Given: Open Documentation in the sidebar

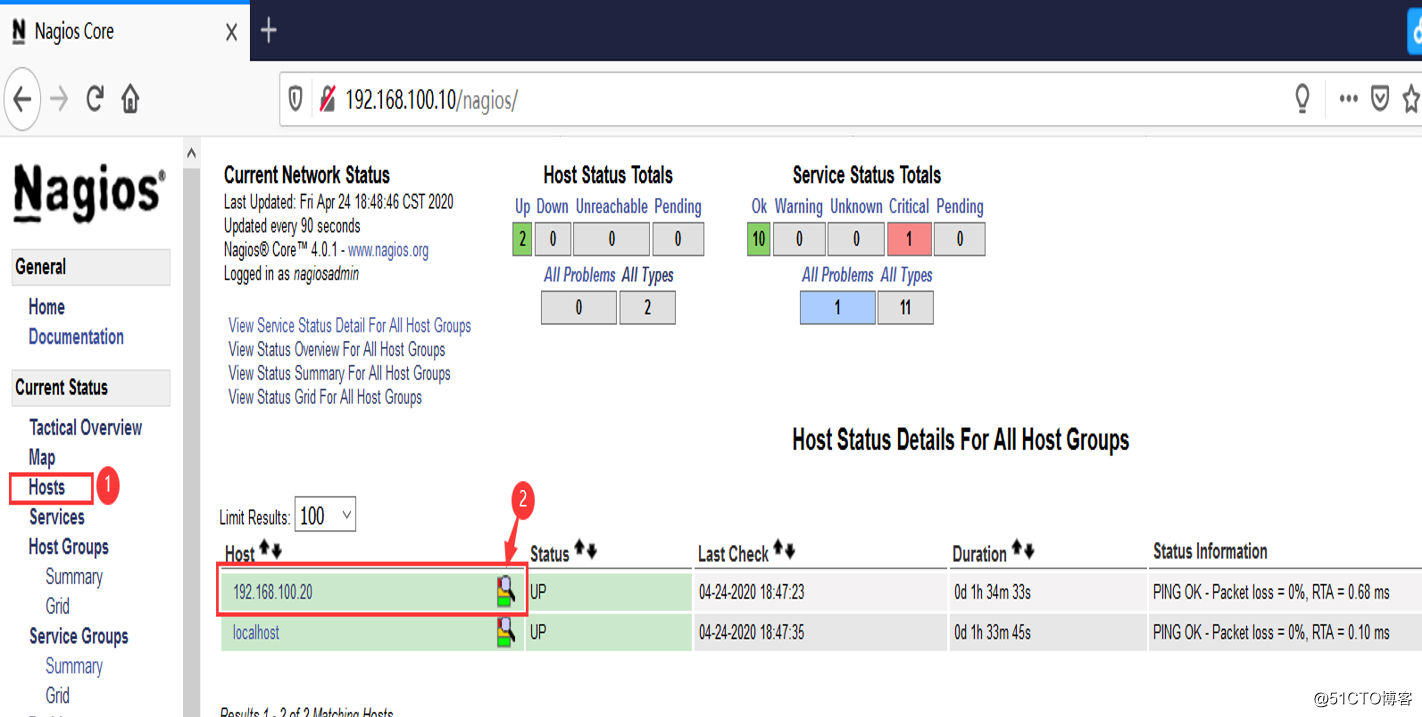Looking at the screenshot, I should tap(76, 337).
